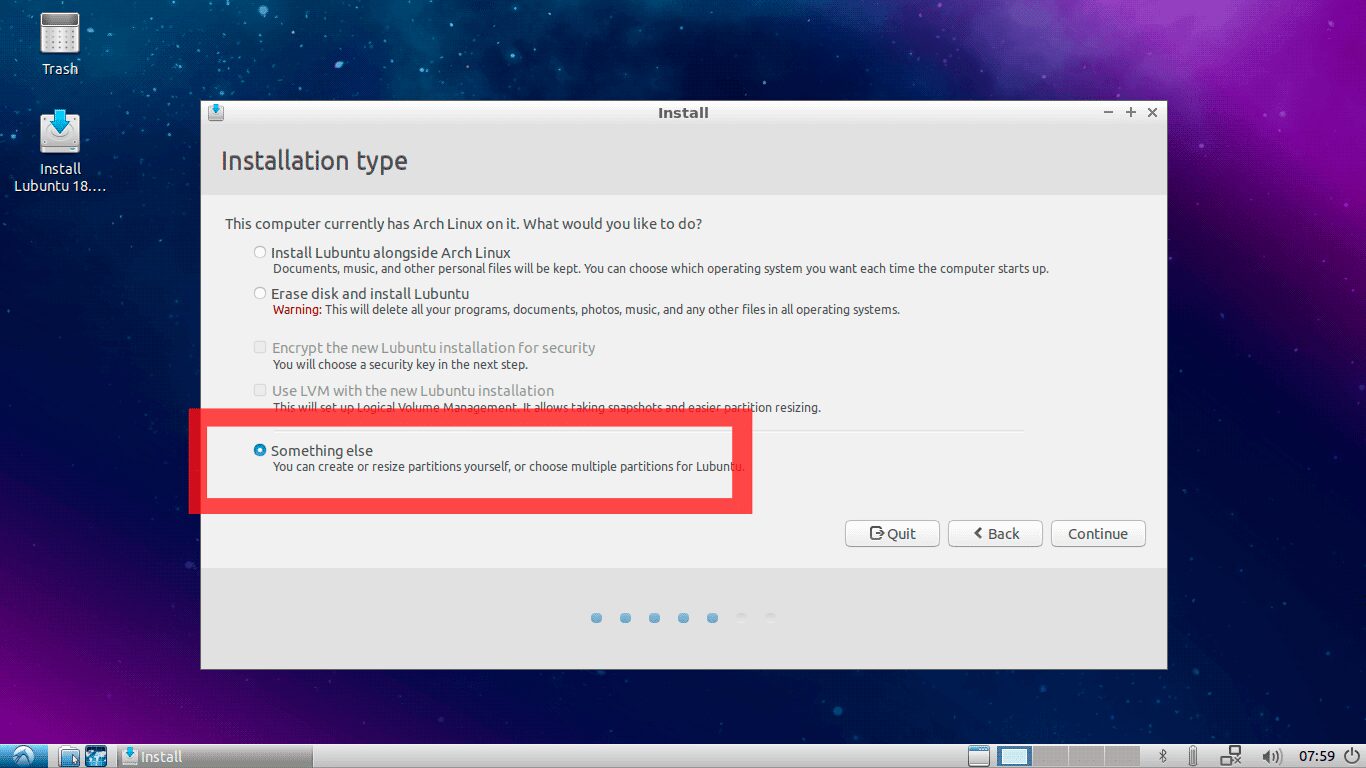The image size is (1366, 768).
Task: Select Install Lubuntu alongside Arch Linux option
Action: pyautogui.click(x=260, y=252)
